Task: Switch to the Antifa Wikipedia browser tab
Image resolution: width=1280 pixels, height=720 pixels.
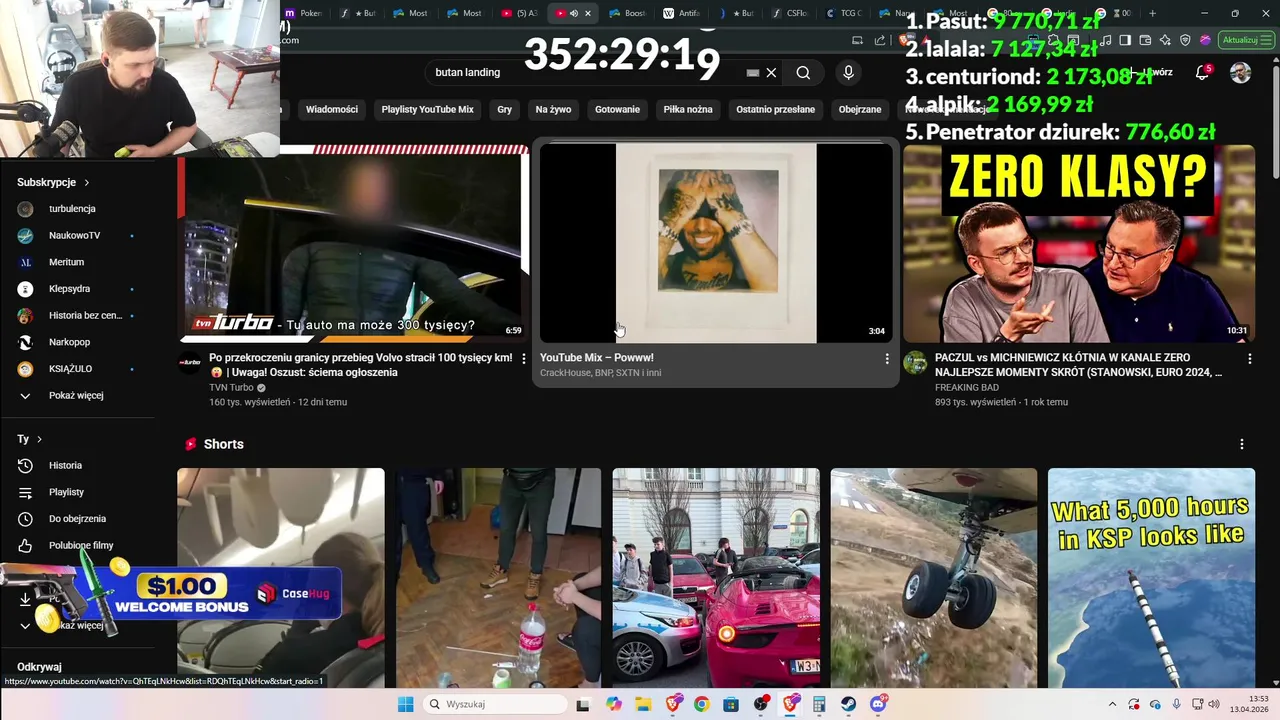Action: click(x=681, y=13)
